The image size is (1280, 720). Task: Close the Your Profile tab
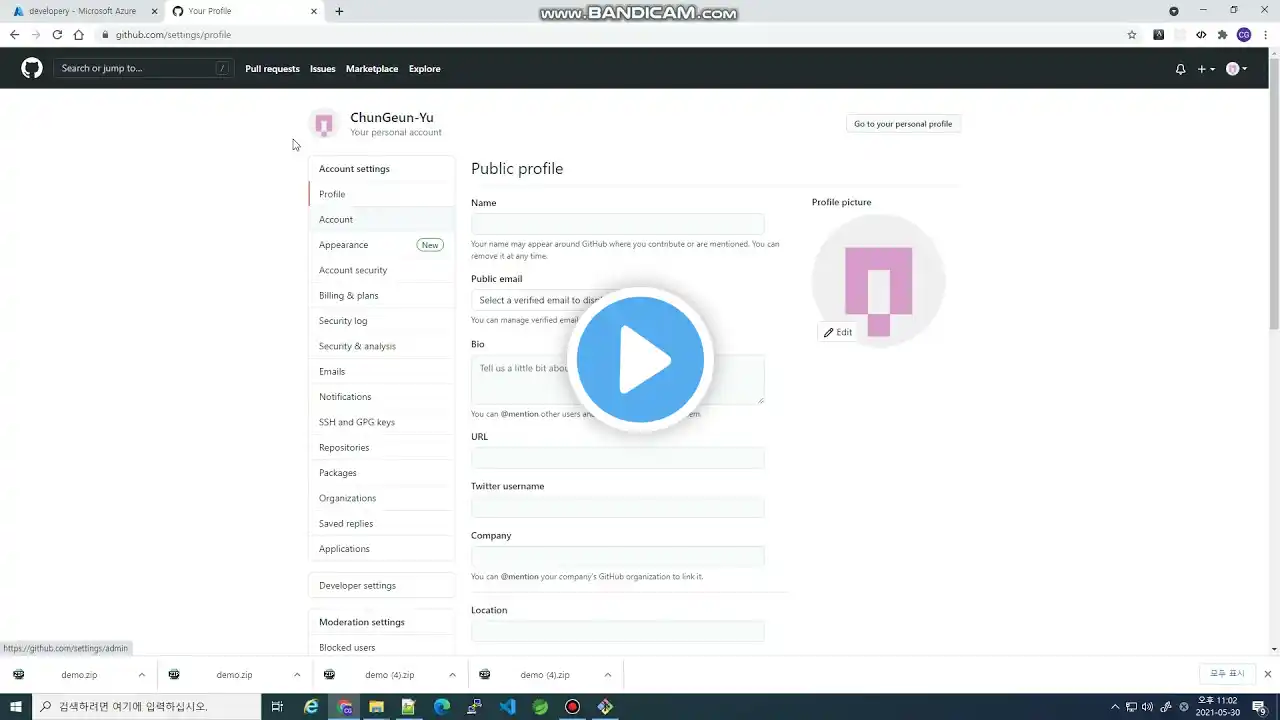coord(314,11)
